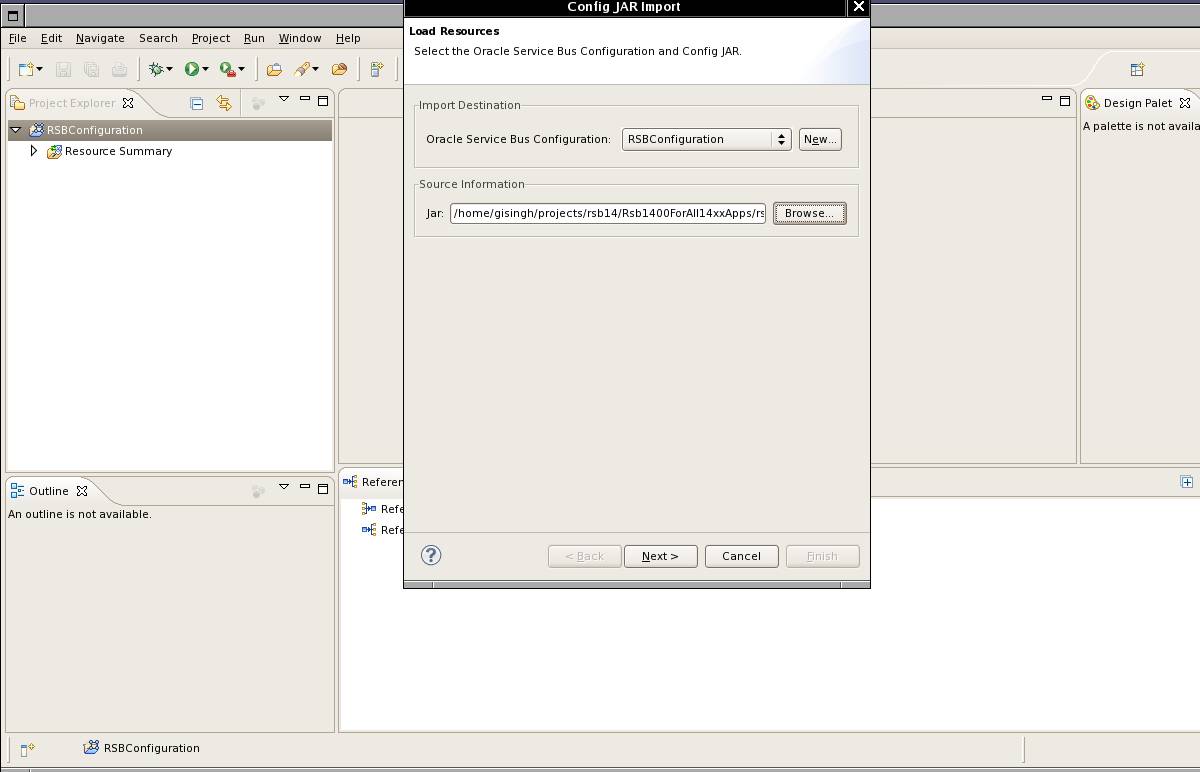The image size is (1200, 772).
Task: Click the green Run icon
Action: tap(191, 69)
